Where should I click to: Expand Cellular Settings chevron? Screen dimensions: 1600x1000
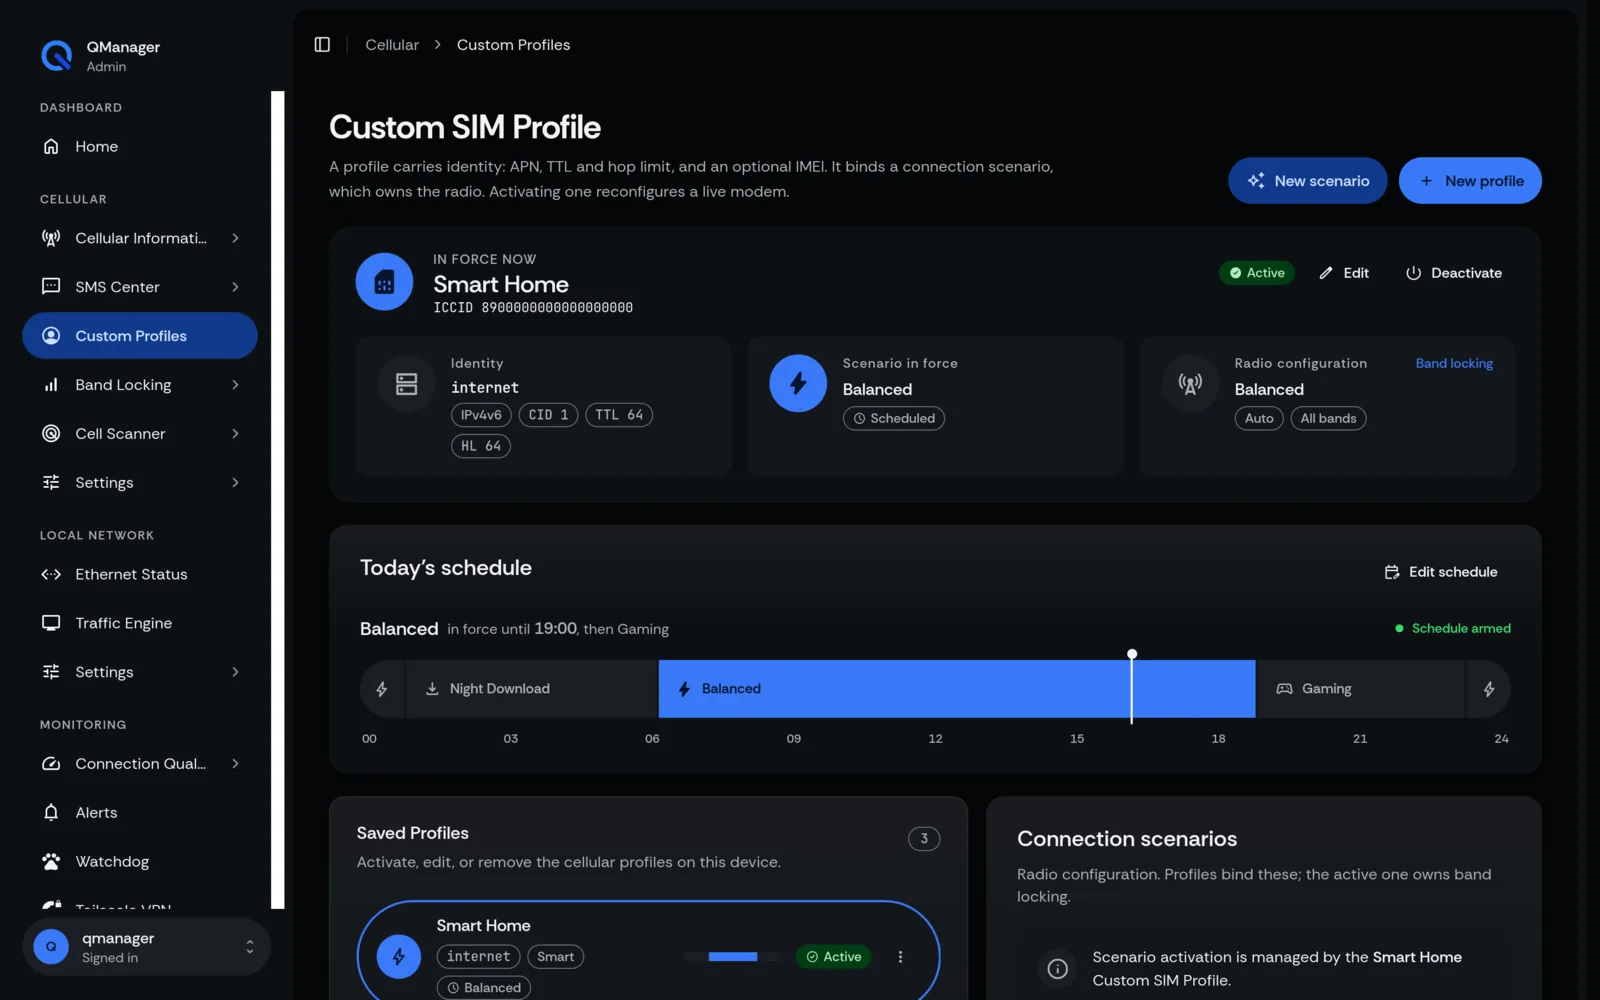(235, 483)
